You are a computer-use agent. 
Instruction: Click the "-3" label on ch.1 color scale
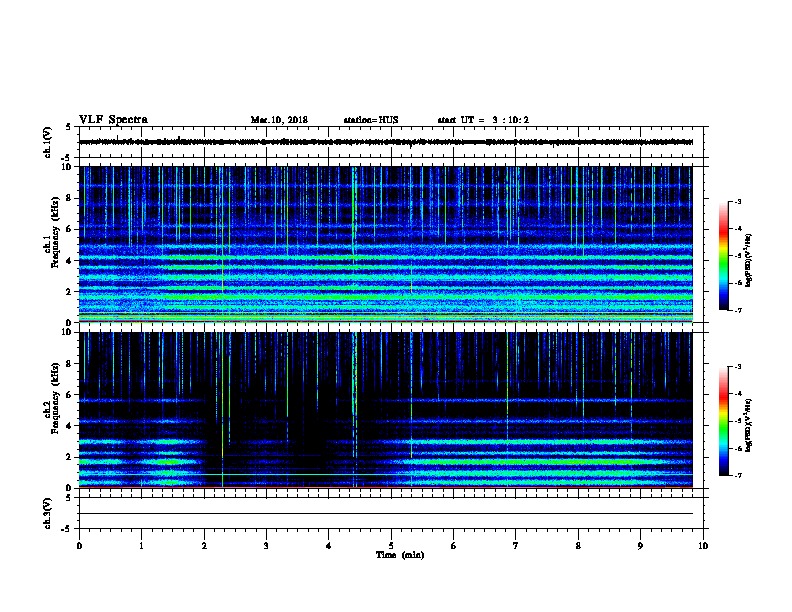(737, 202)
